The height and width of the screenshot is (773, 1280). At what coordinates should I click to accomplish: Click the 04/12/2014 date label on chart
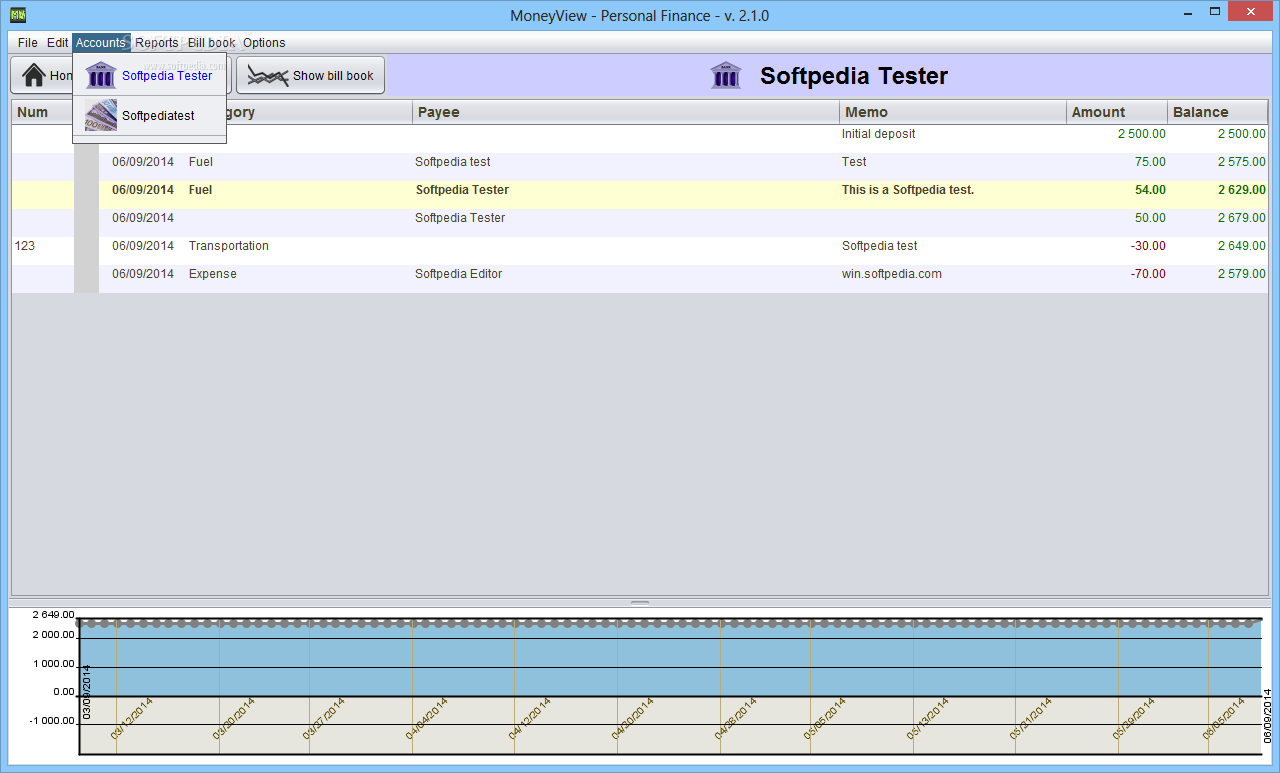(529, 718)
